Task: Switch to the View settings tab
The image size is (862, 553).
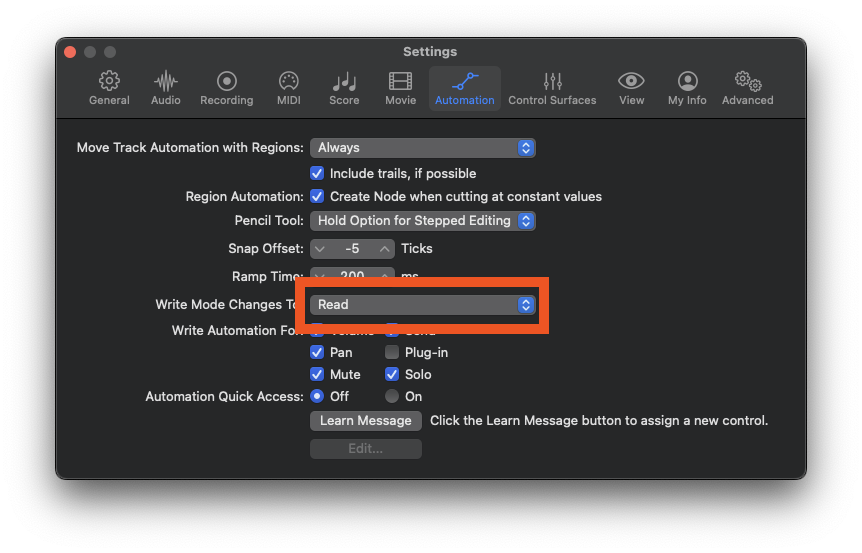Action: tap(631, 88)
